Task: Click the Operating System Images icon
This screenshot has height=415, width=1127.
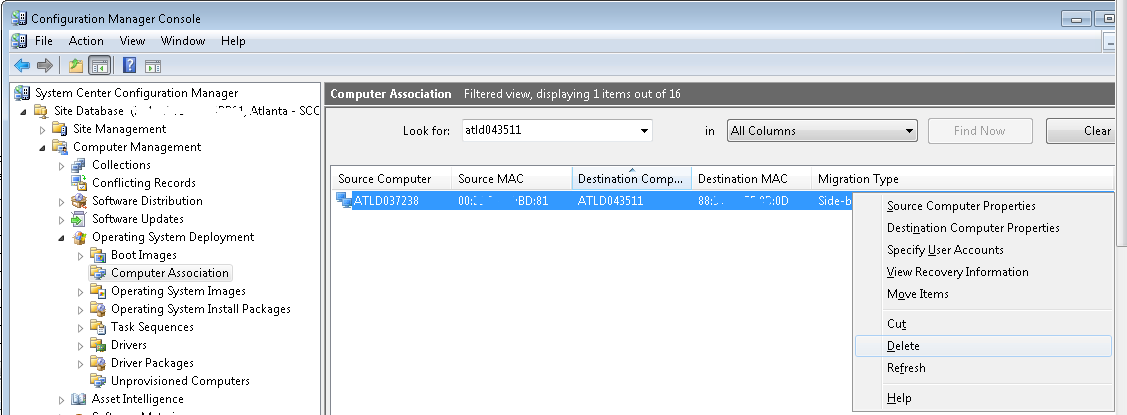Action: coord(98,291)
